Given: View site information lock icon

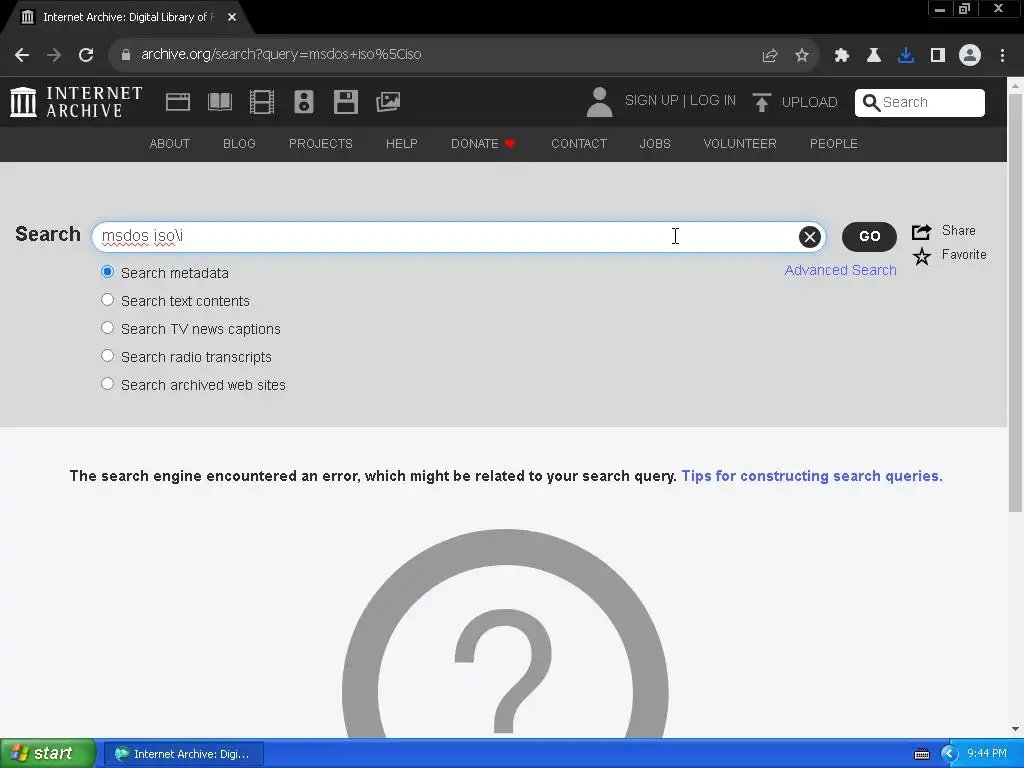Looking at the screenshot, I should pyautogui.click(x=126, y=55).
